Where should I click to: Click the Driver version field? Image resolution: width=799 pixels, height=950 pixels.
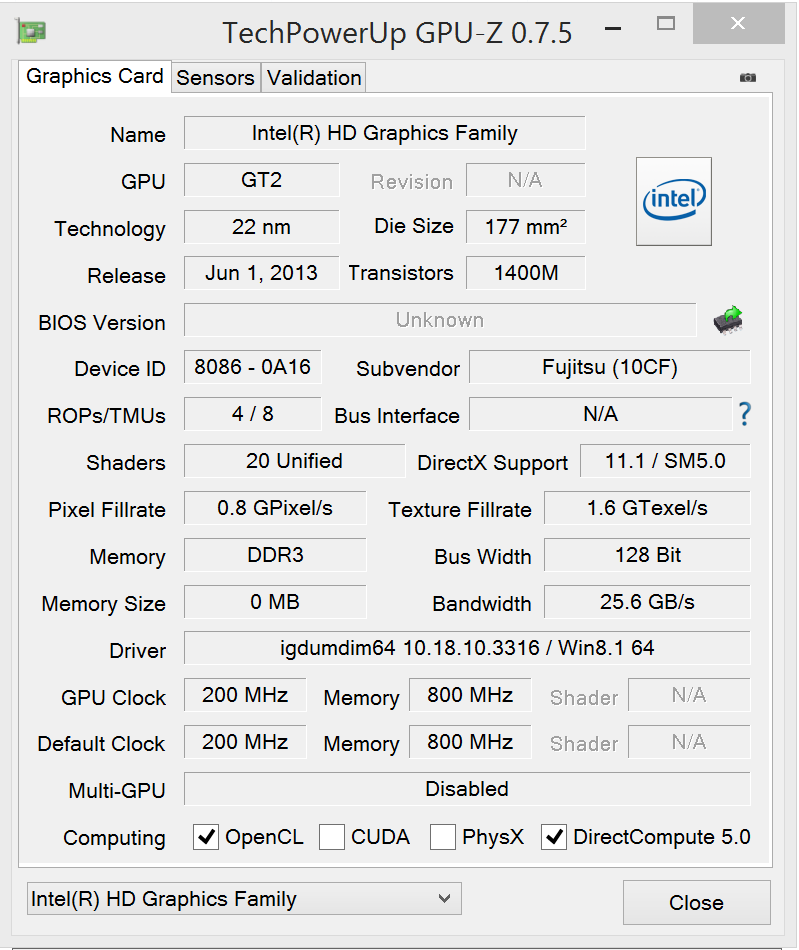point(467,648)
